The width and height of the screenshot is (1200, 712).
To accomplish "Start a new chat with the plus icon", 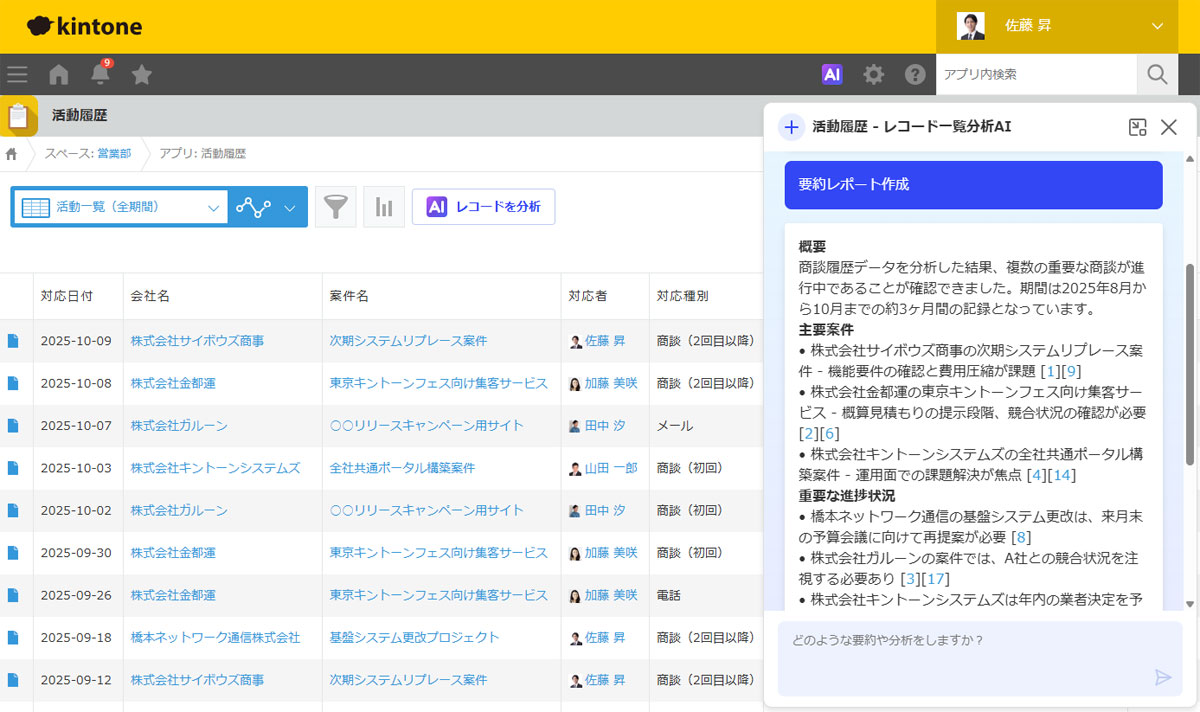I will pyautogui.click(x=792, y=127).
